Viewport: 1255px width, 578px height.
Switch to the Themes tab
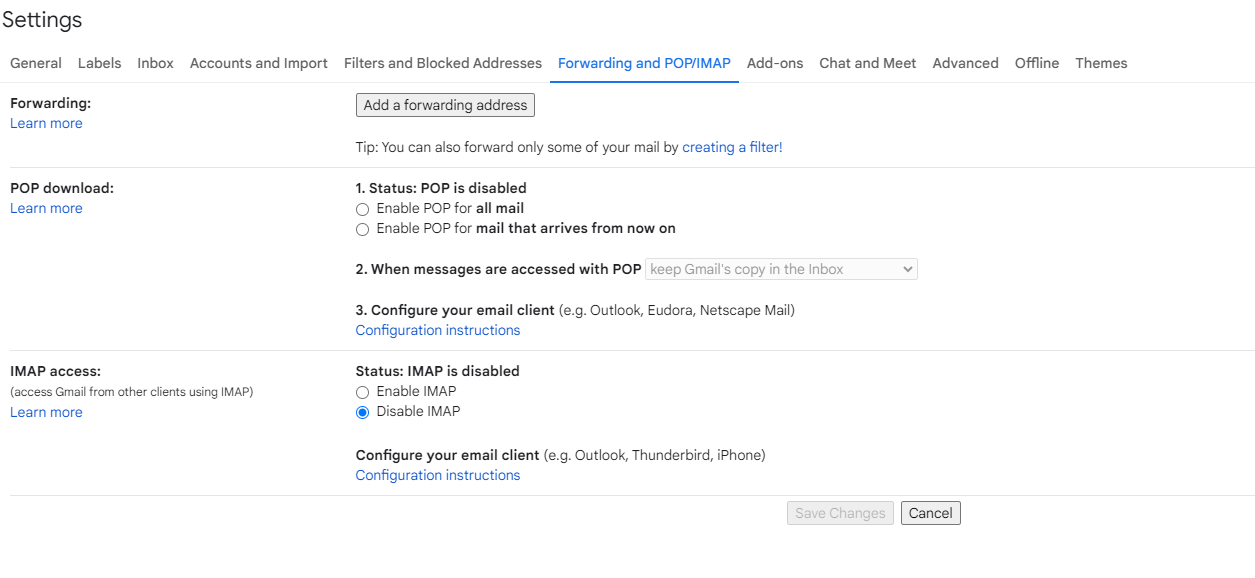1101,63
